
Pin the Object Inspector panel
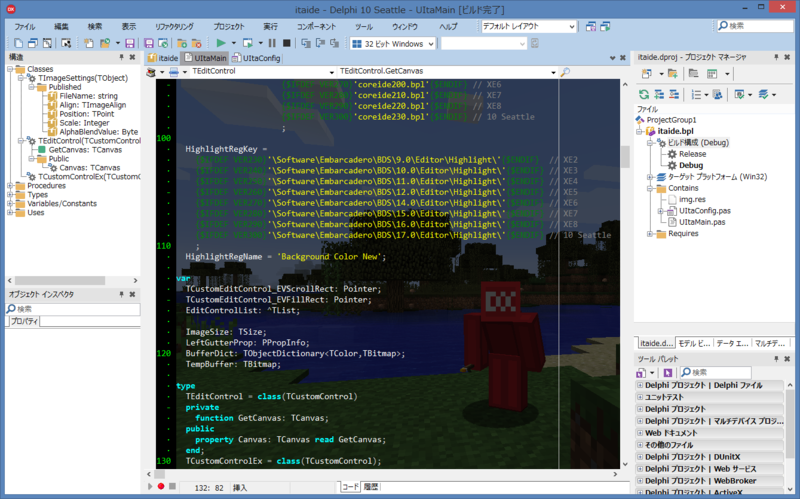point(121,294)
